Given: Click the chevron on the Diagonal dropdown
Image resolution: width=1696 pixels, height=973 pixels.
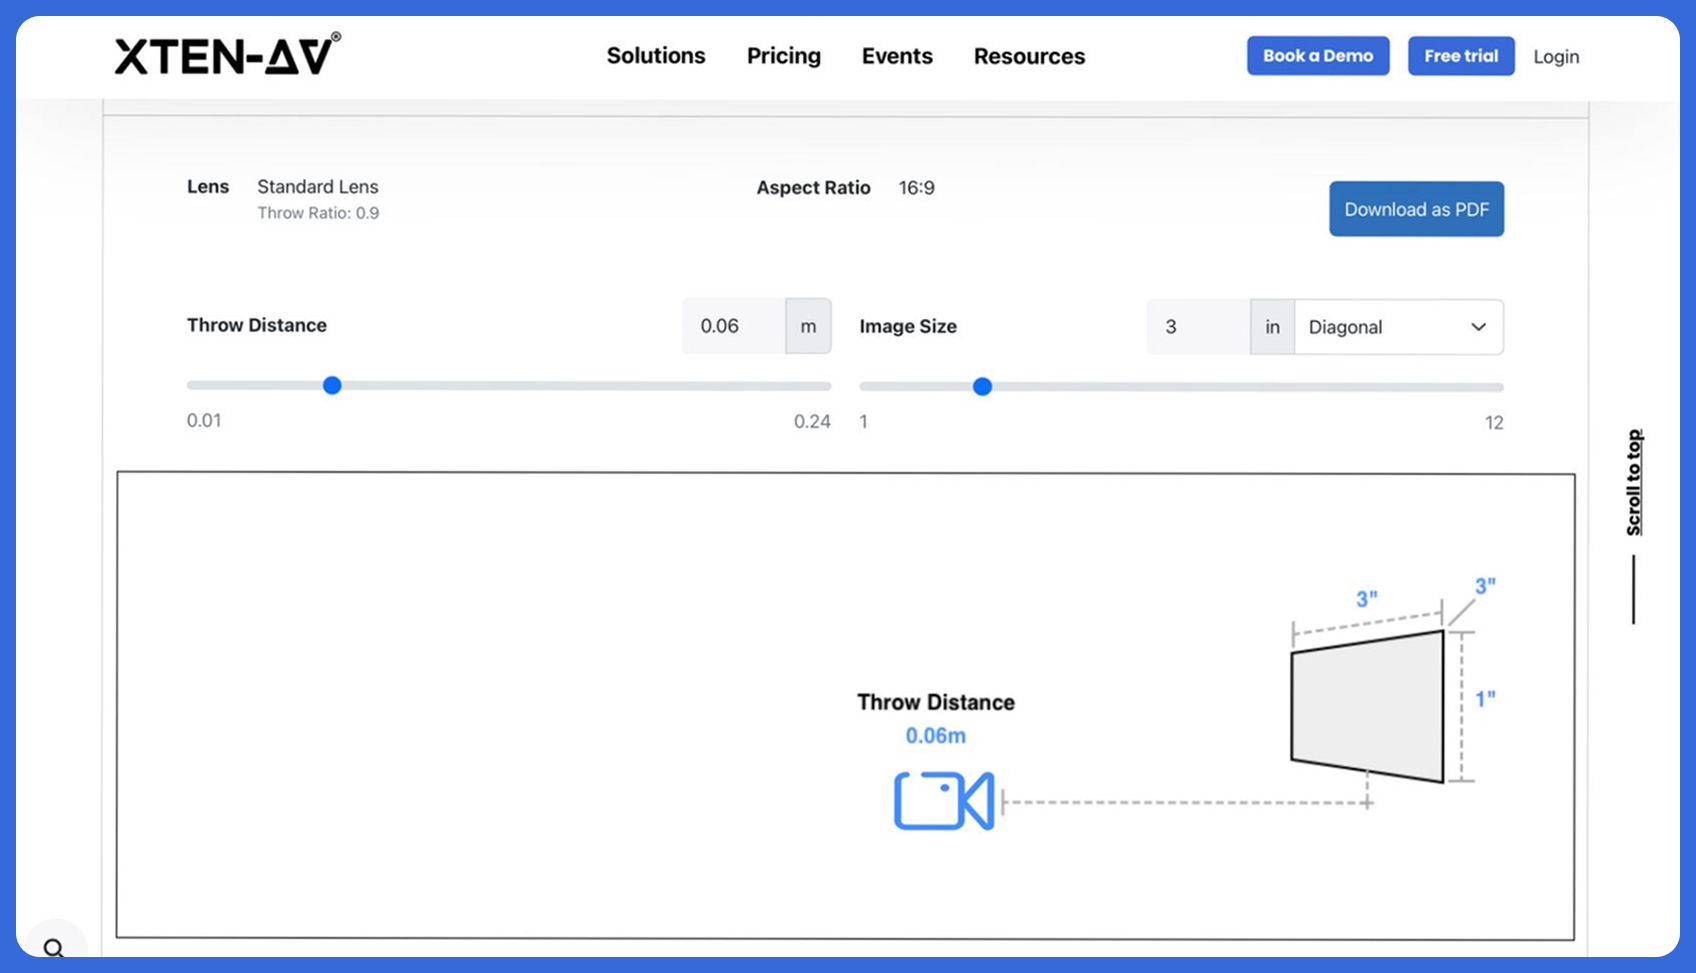Looking at the screenshot, I should (x=1478, y=327).
